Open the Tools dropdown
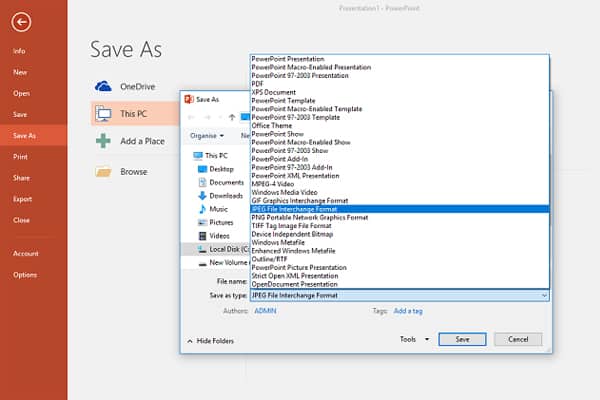Screen dimensions: 600x400 coord(413,340)
